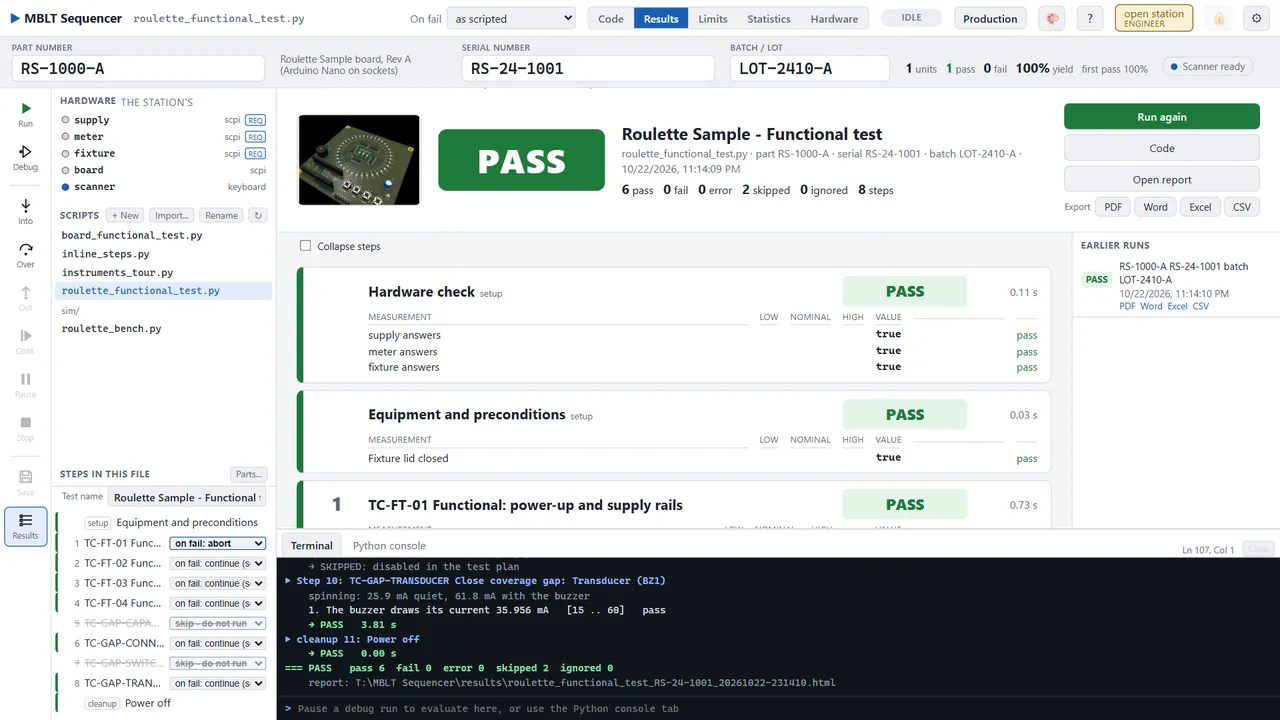Image resolution: width=1280 pixels, height=720 pixels.
Task: Click the Cont. continue icon
Action: pyautogui.click(x=25, y=342)
